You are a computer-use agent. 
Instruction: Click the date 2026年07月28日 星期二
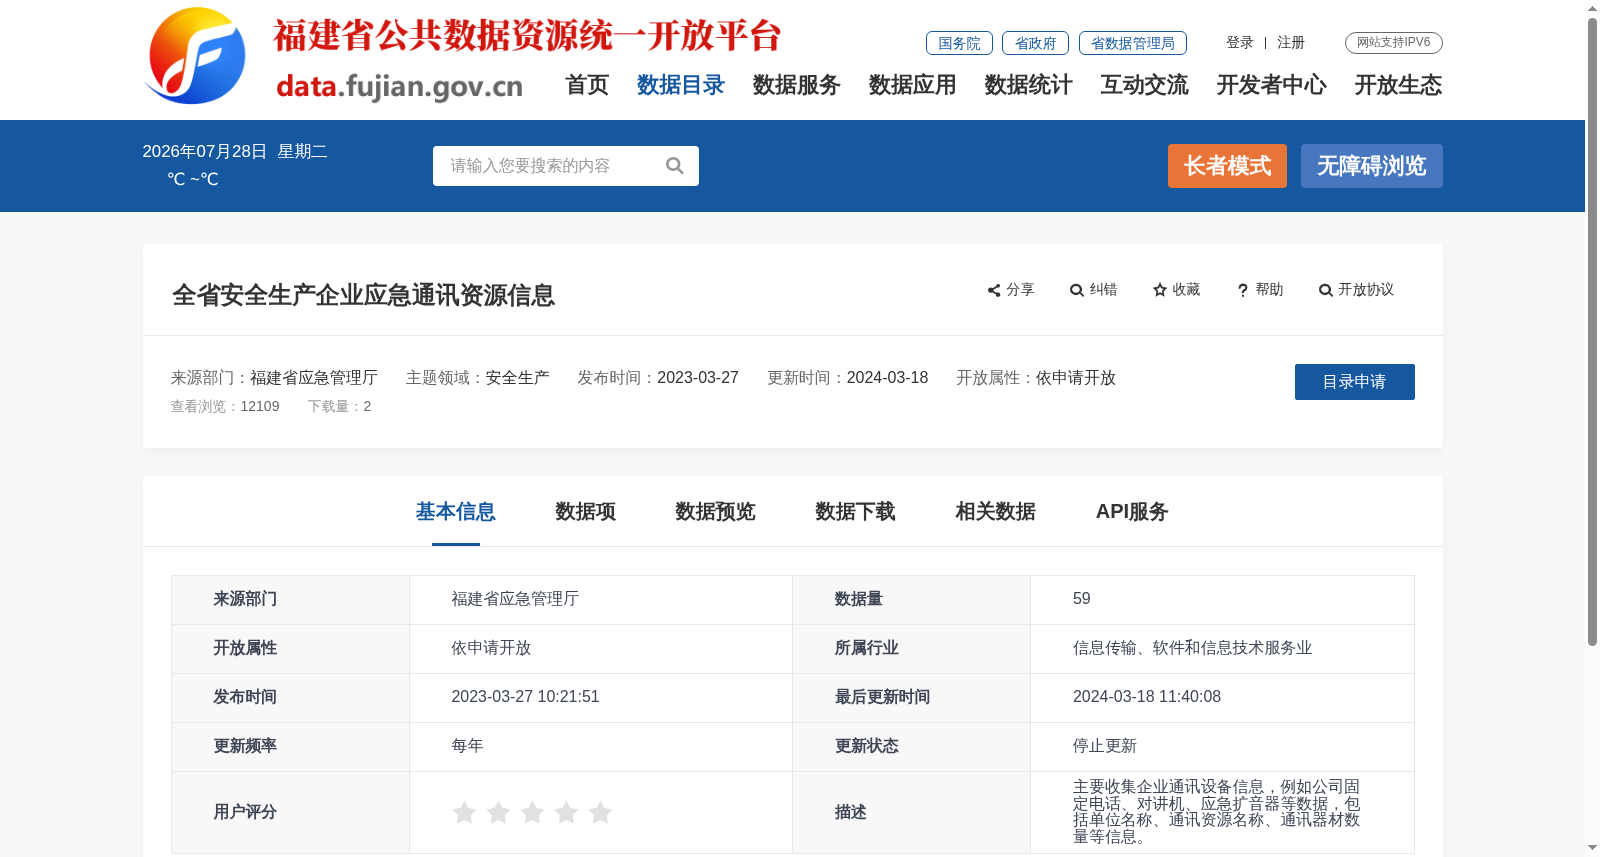click(235, 152)
